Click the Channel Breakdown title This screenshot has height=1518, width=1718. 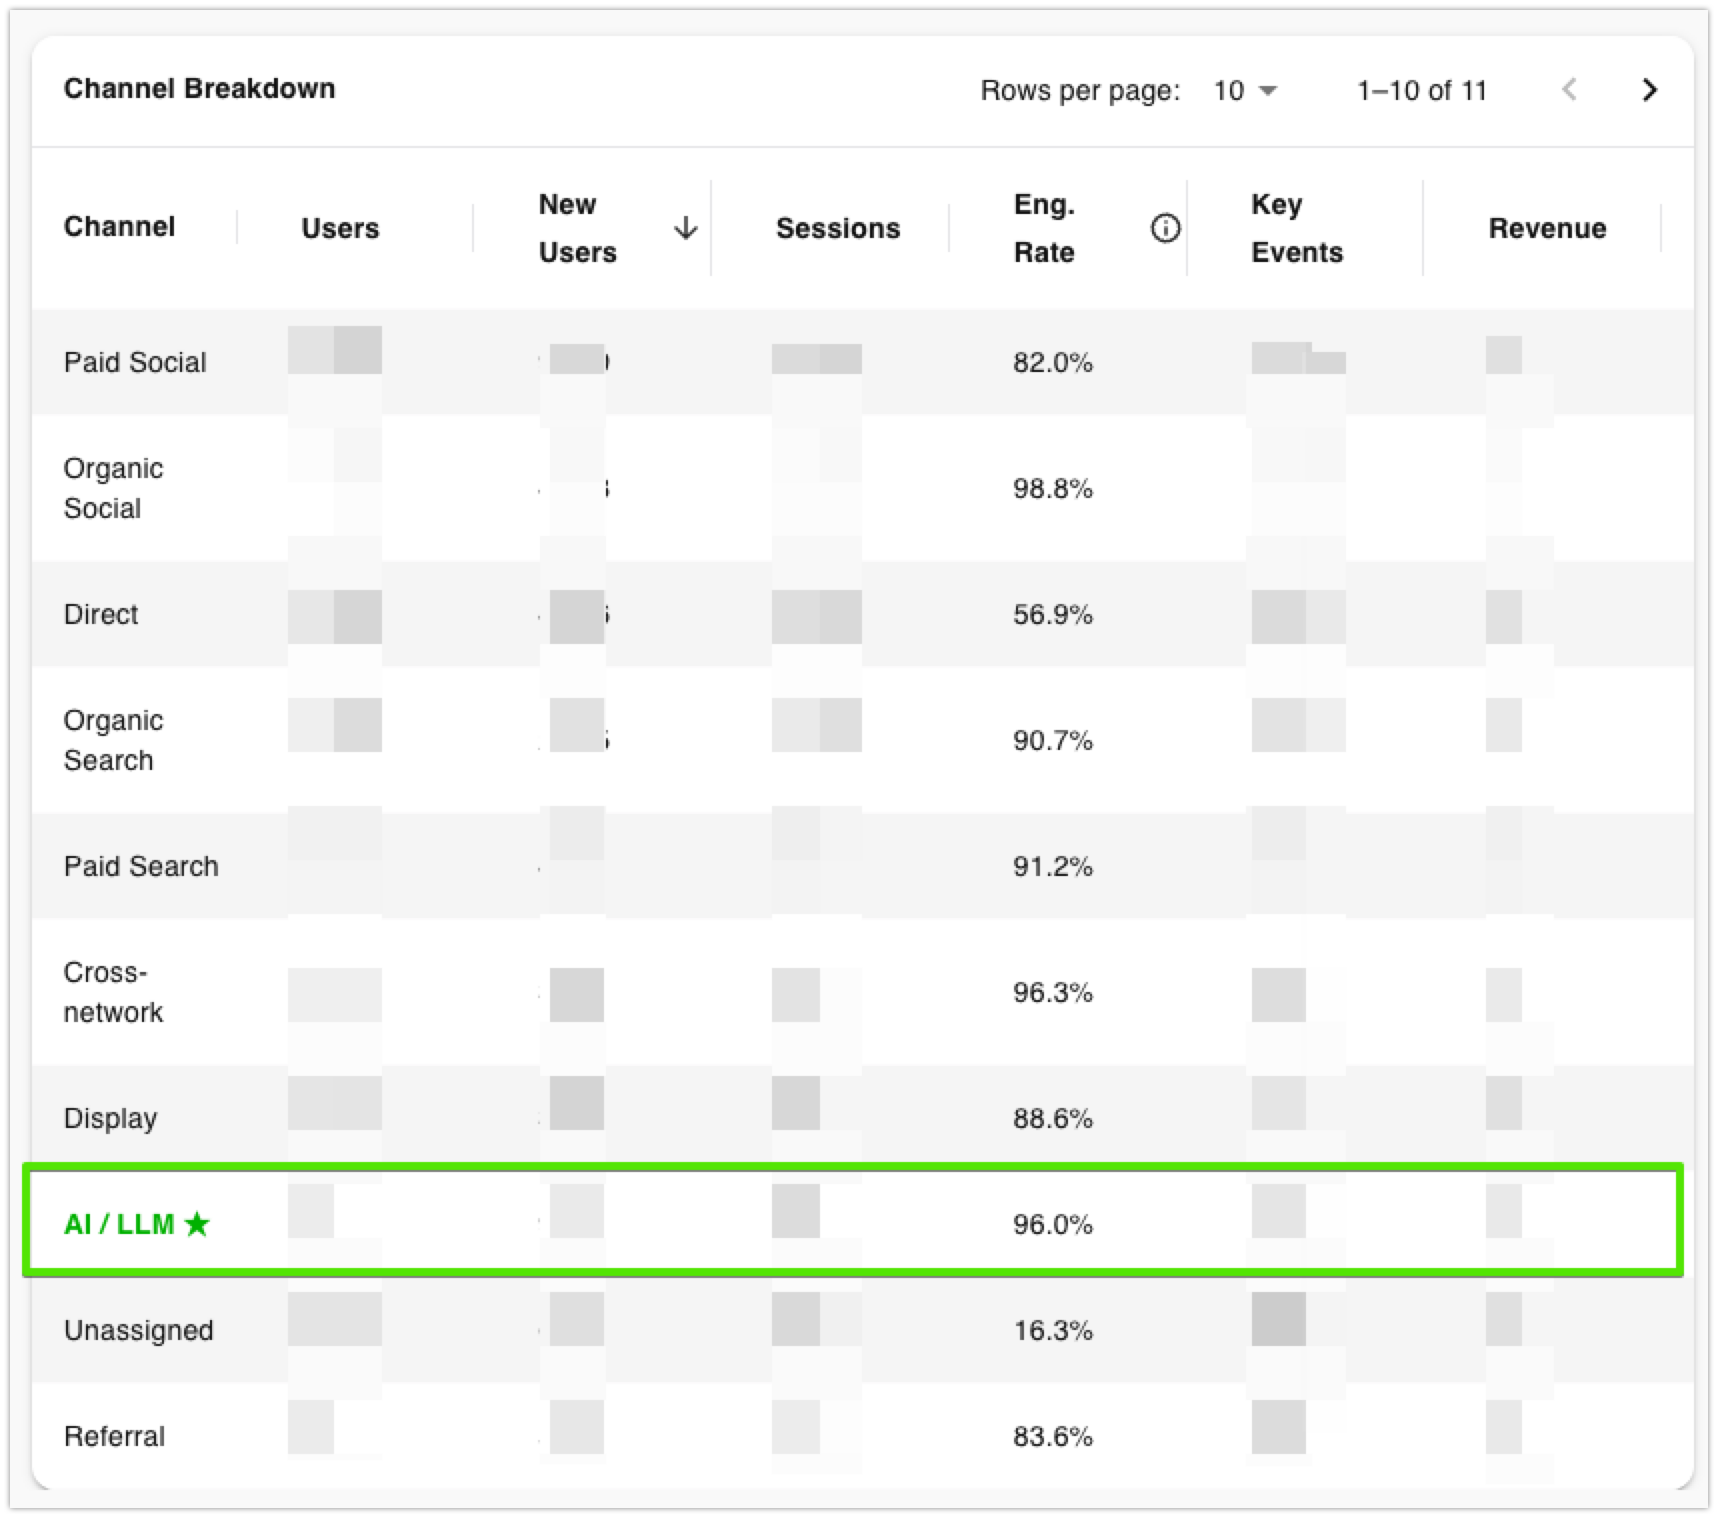199,88
